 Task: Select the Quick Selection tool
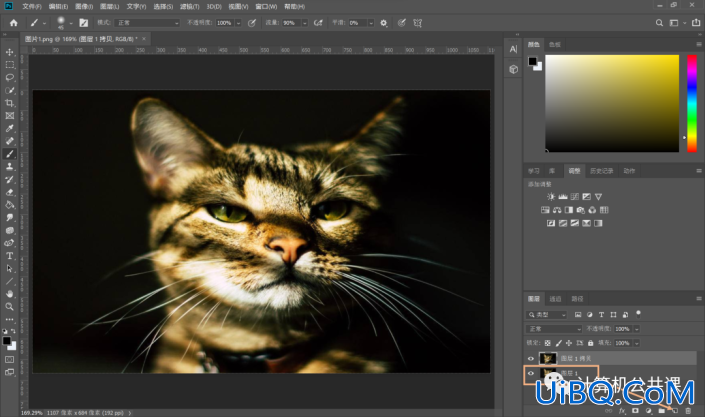[9, 90]
